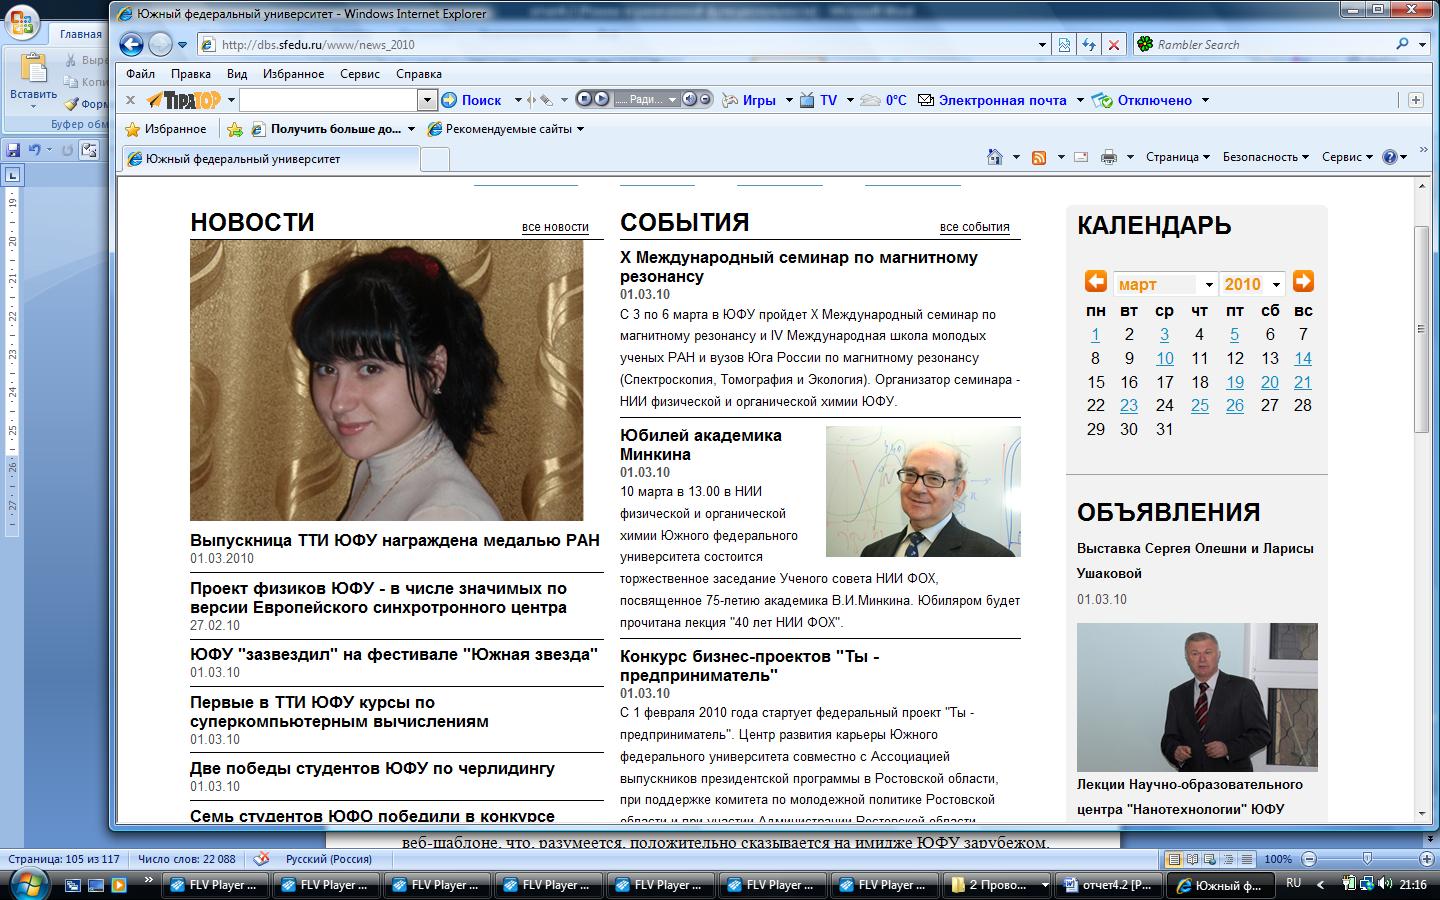Click the Word zoom slider handle

(x=1367, y=859)
